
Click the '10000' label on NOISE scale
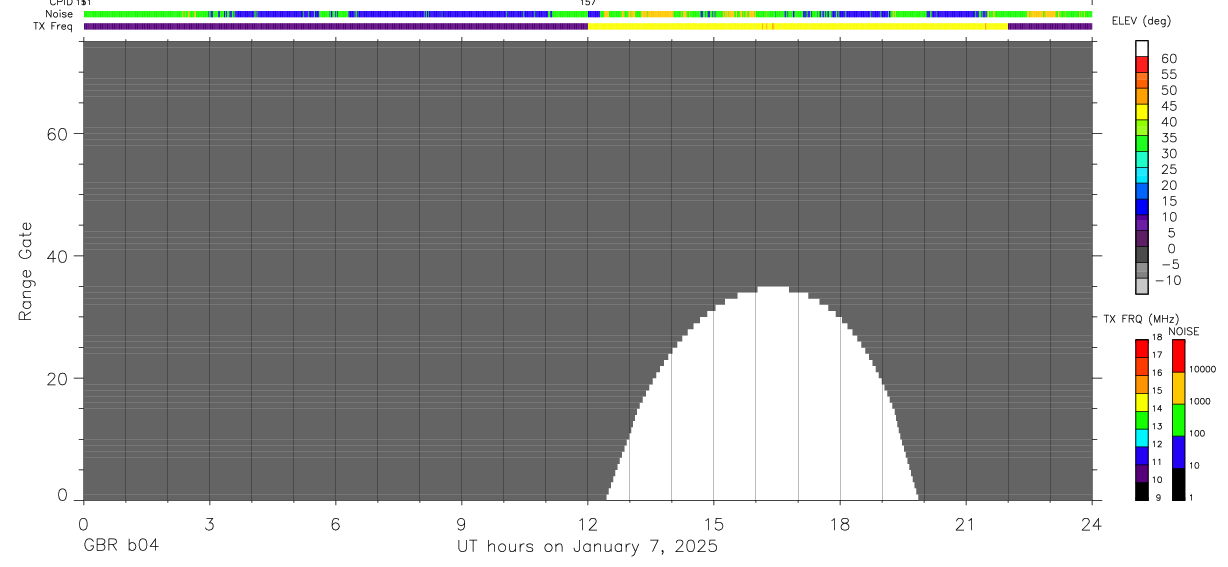click(1201, 369)
